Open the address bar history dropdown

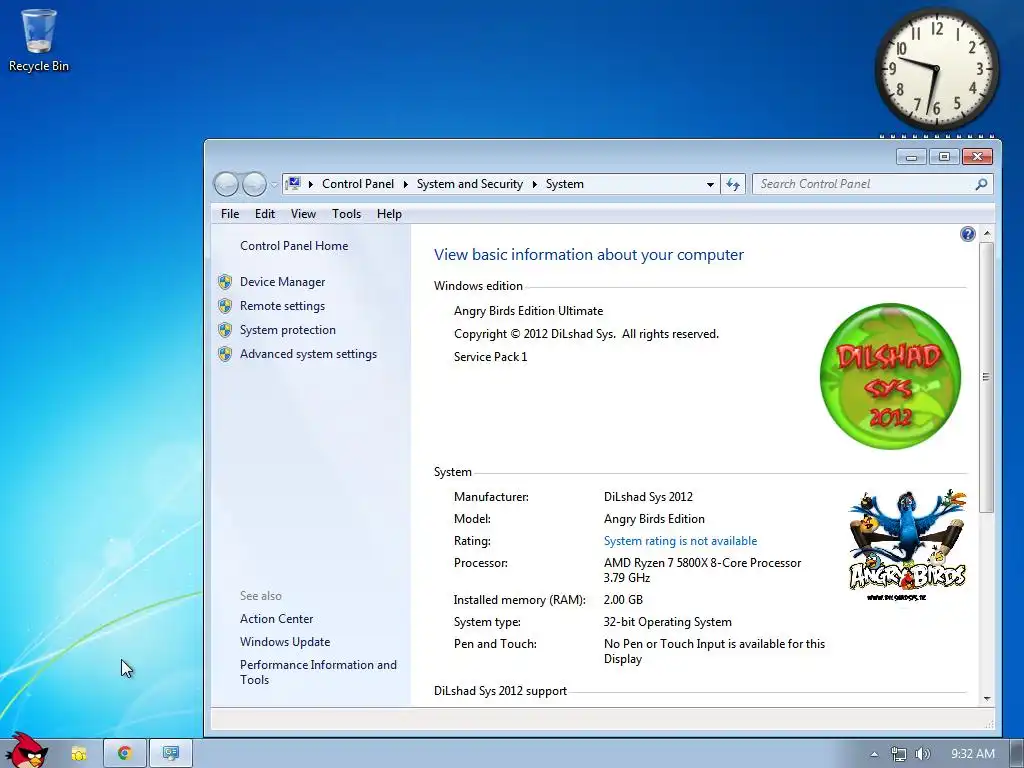710,185
